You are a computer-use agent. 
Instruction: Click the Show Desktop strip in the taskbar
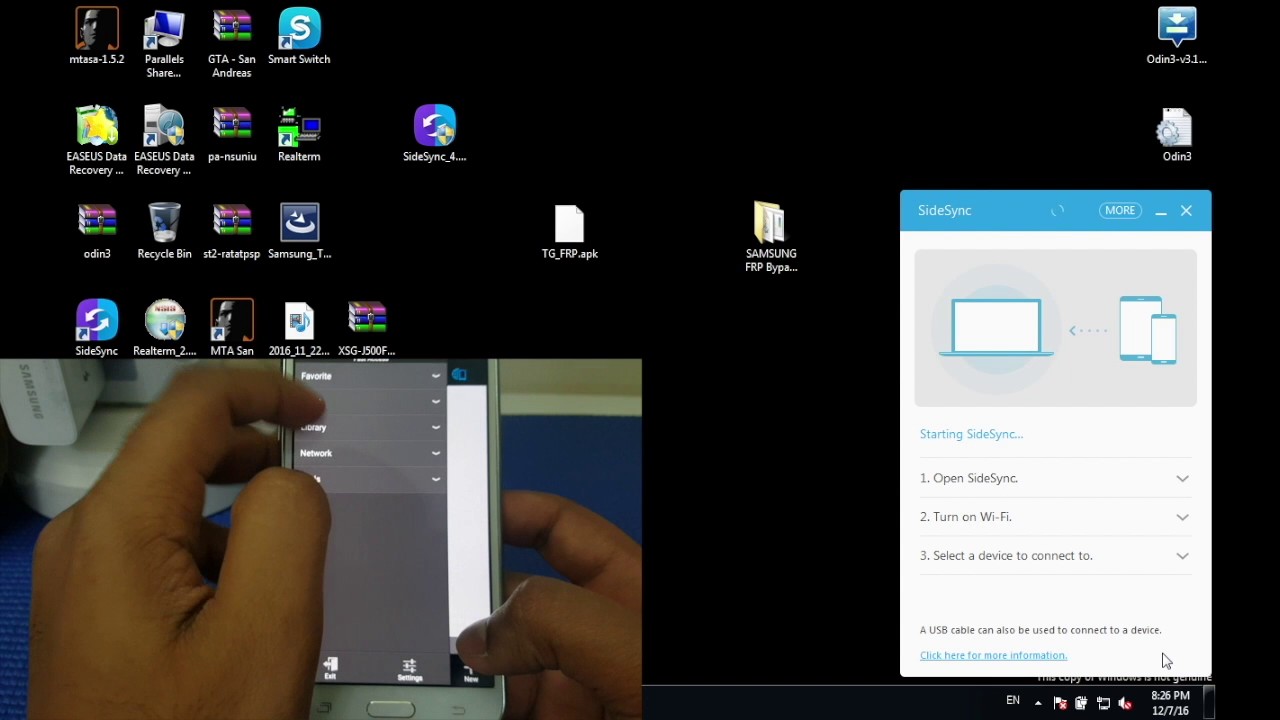pyautogui.click(x=1208, y=703)
